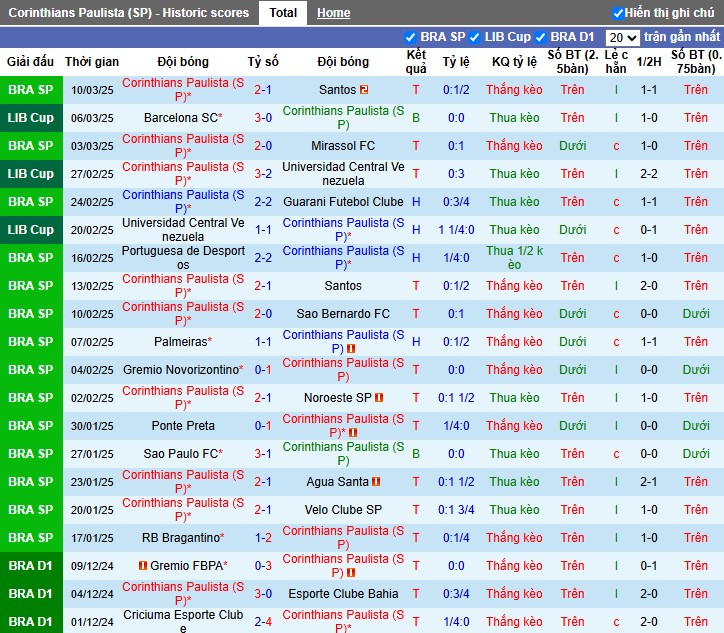Click the card icon in the Palmeiras match row
The height and width of the screenshot is (633, 724).
pyautogui.click(x=350, y=349)
